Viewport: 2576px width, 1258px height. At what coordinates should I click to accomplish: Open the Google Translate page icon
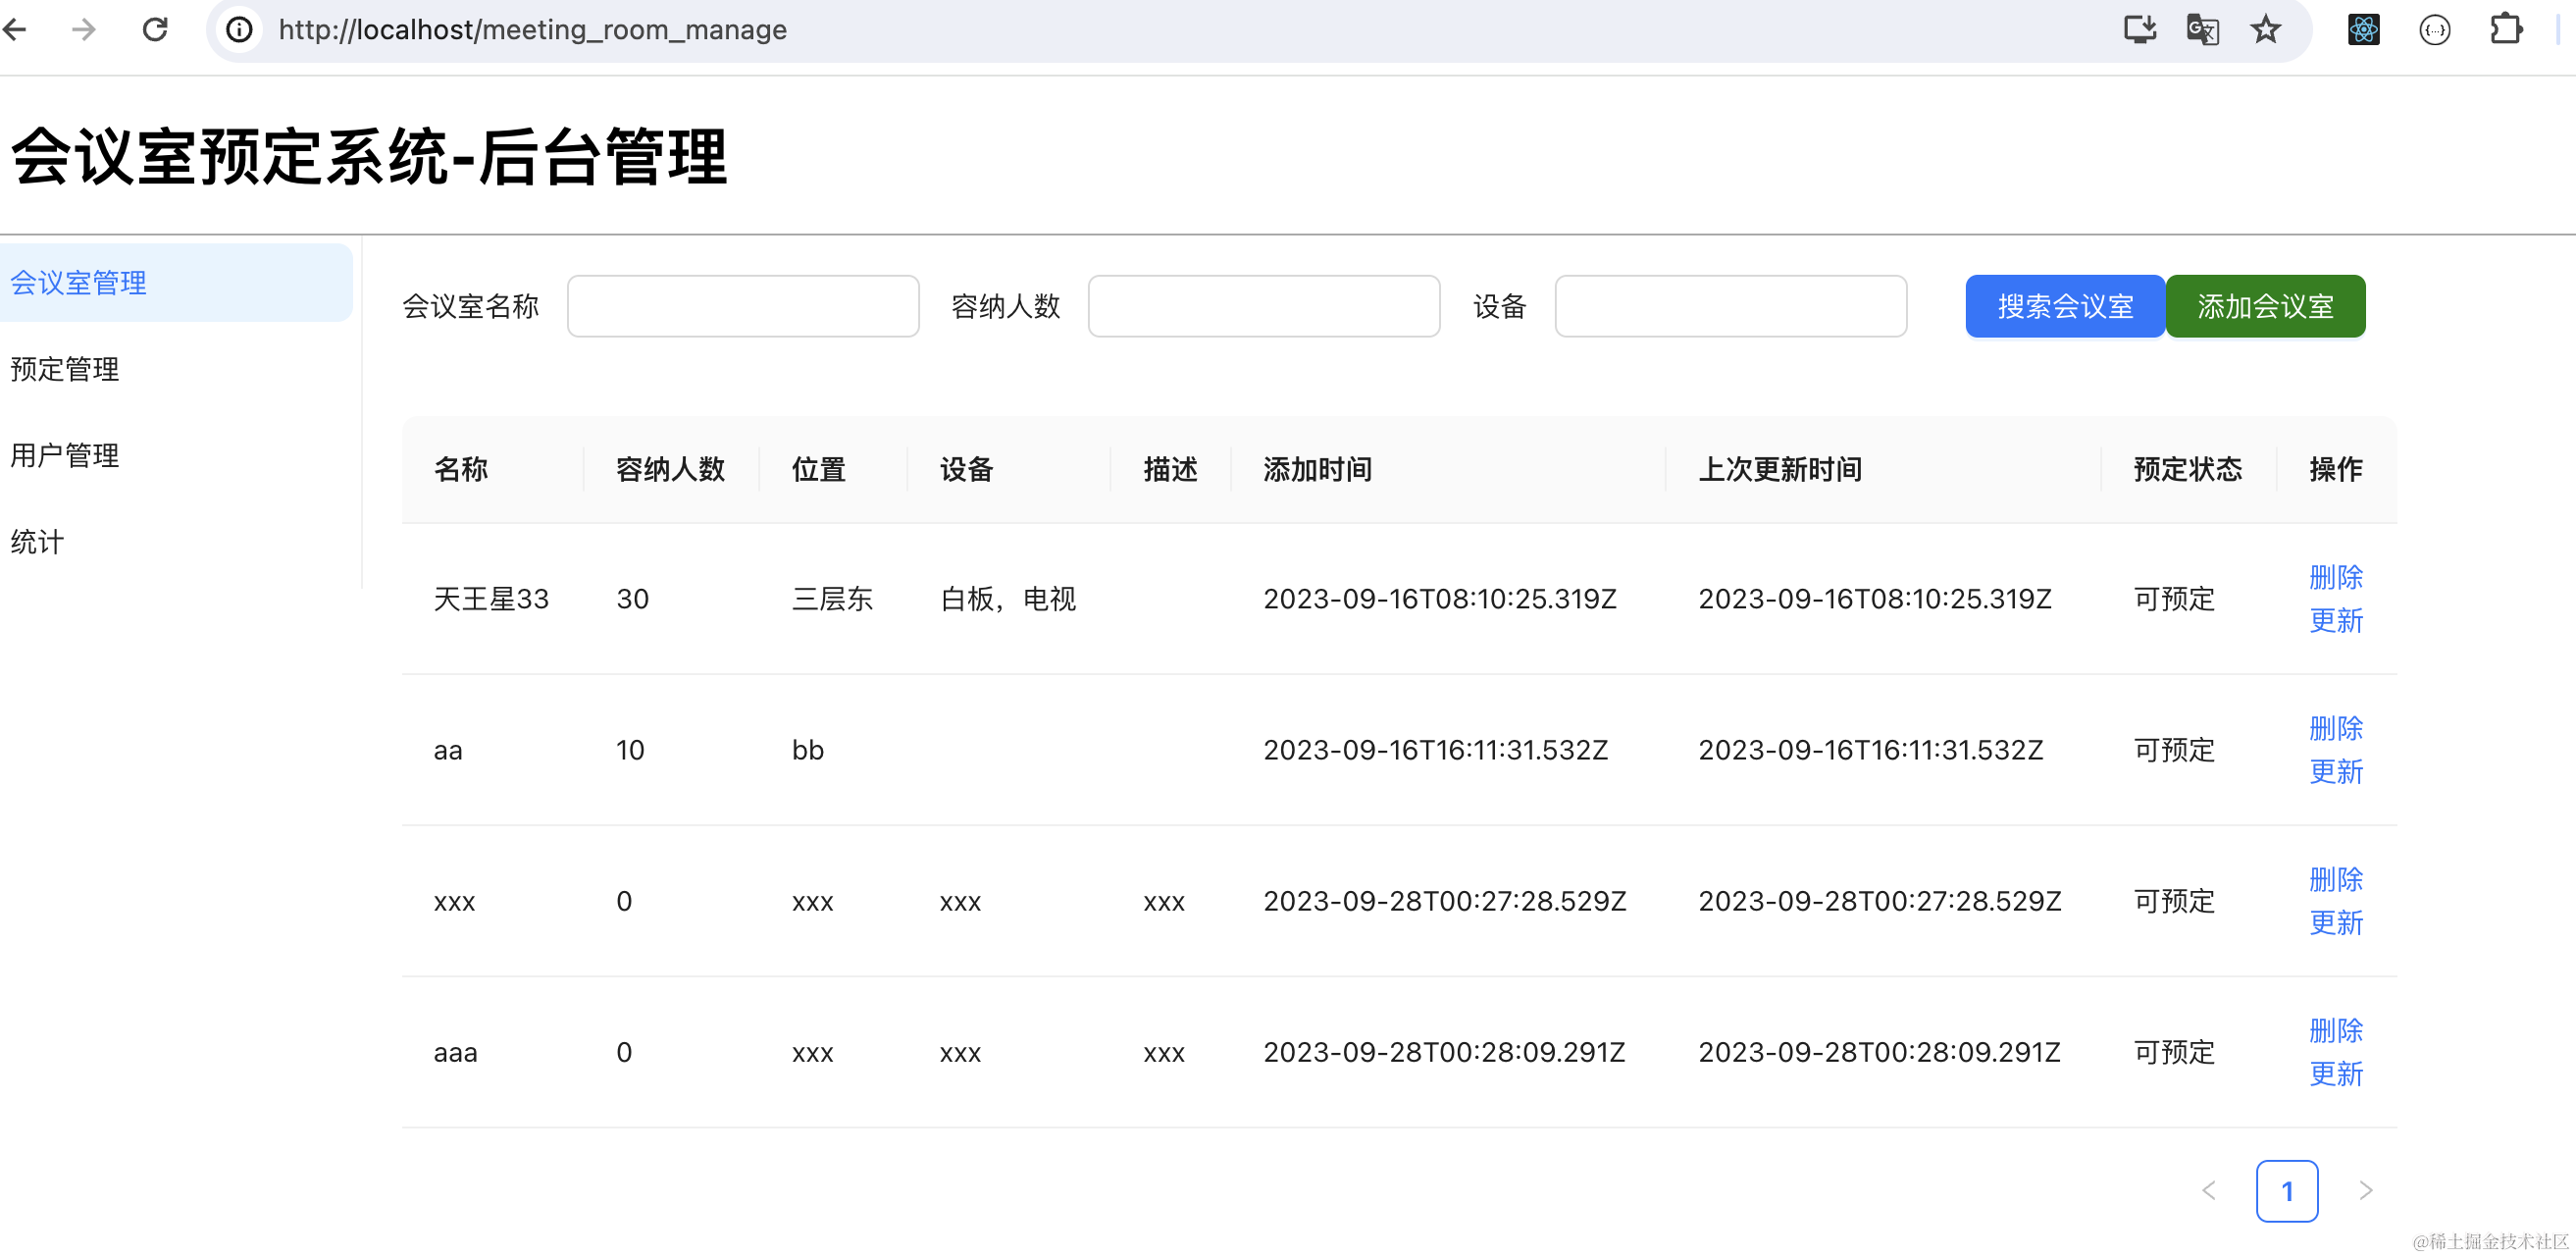[x=2202, y=29]
